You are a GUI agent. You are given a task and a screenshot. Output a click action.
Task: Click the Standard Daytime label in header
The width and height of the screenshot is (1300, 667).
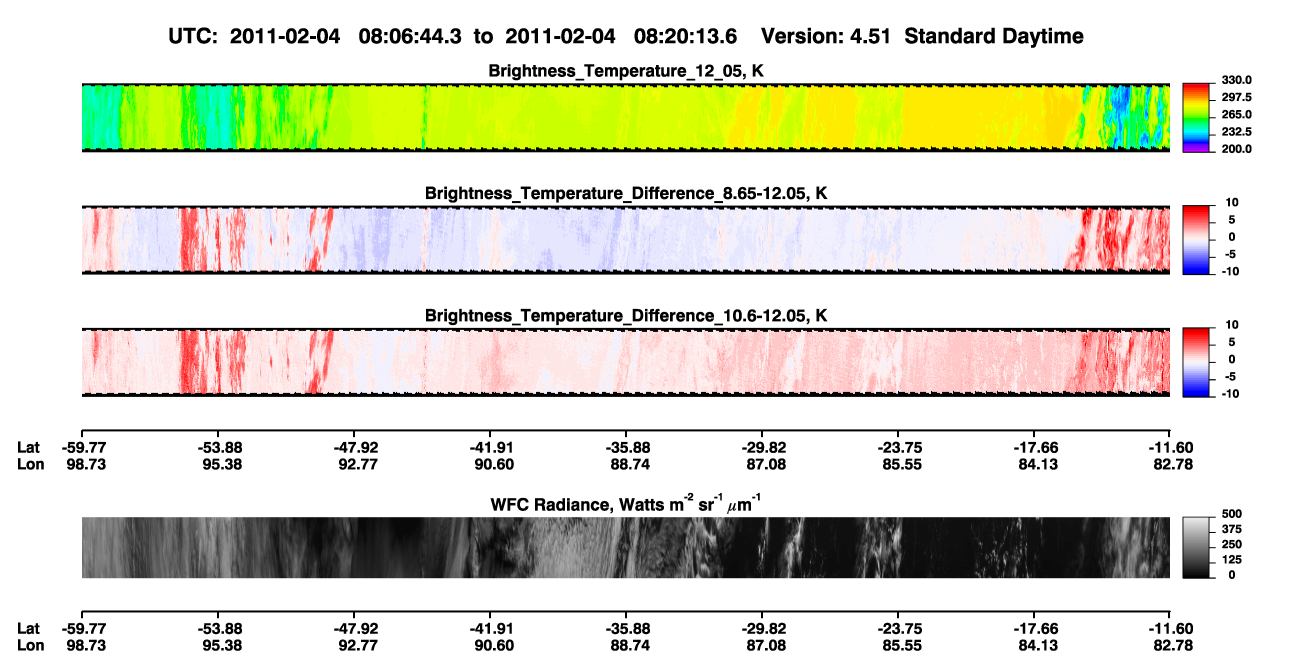993,36
